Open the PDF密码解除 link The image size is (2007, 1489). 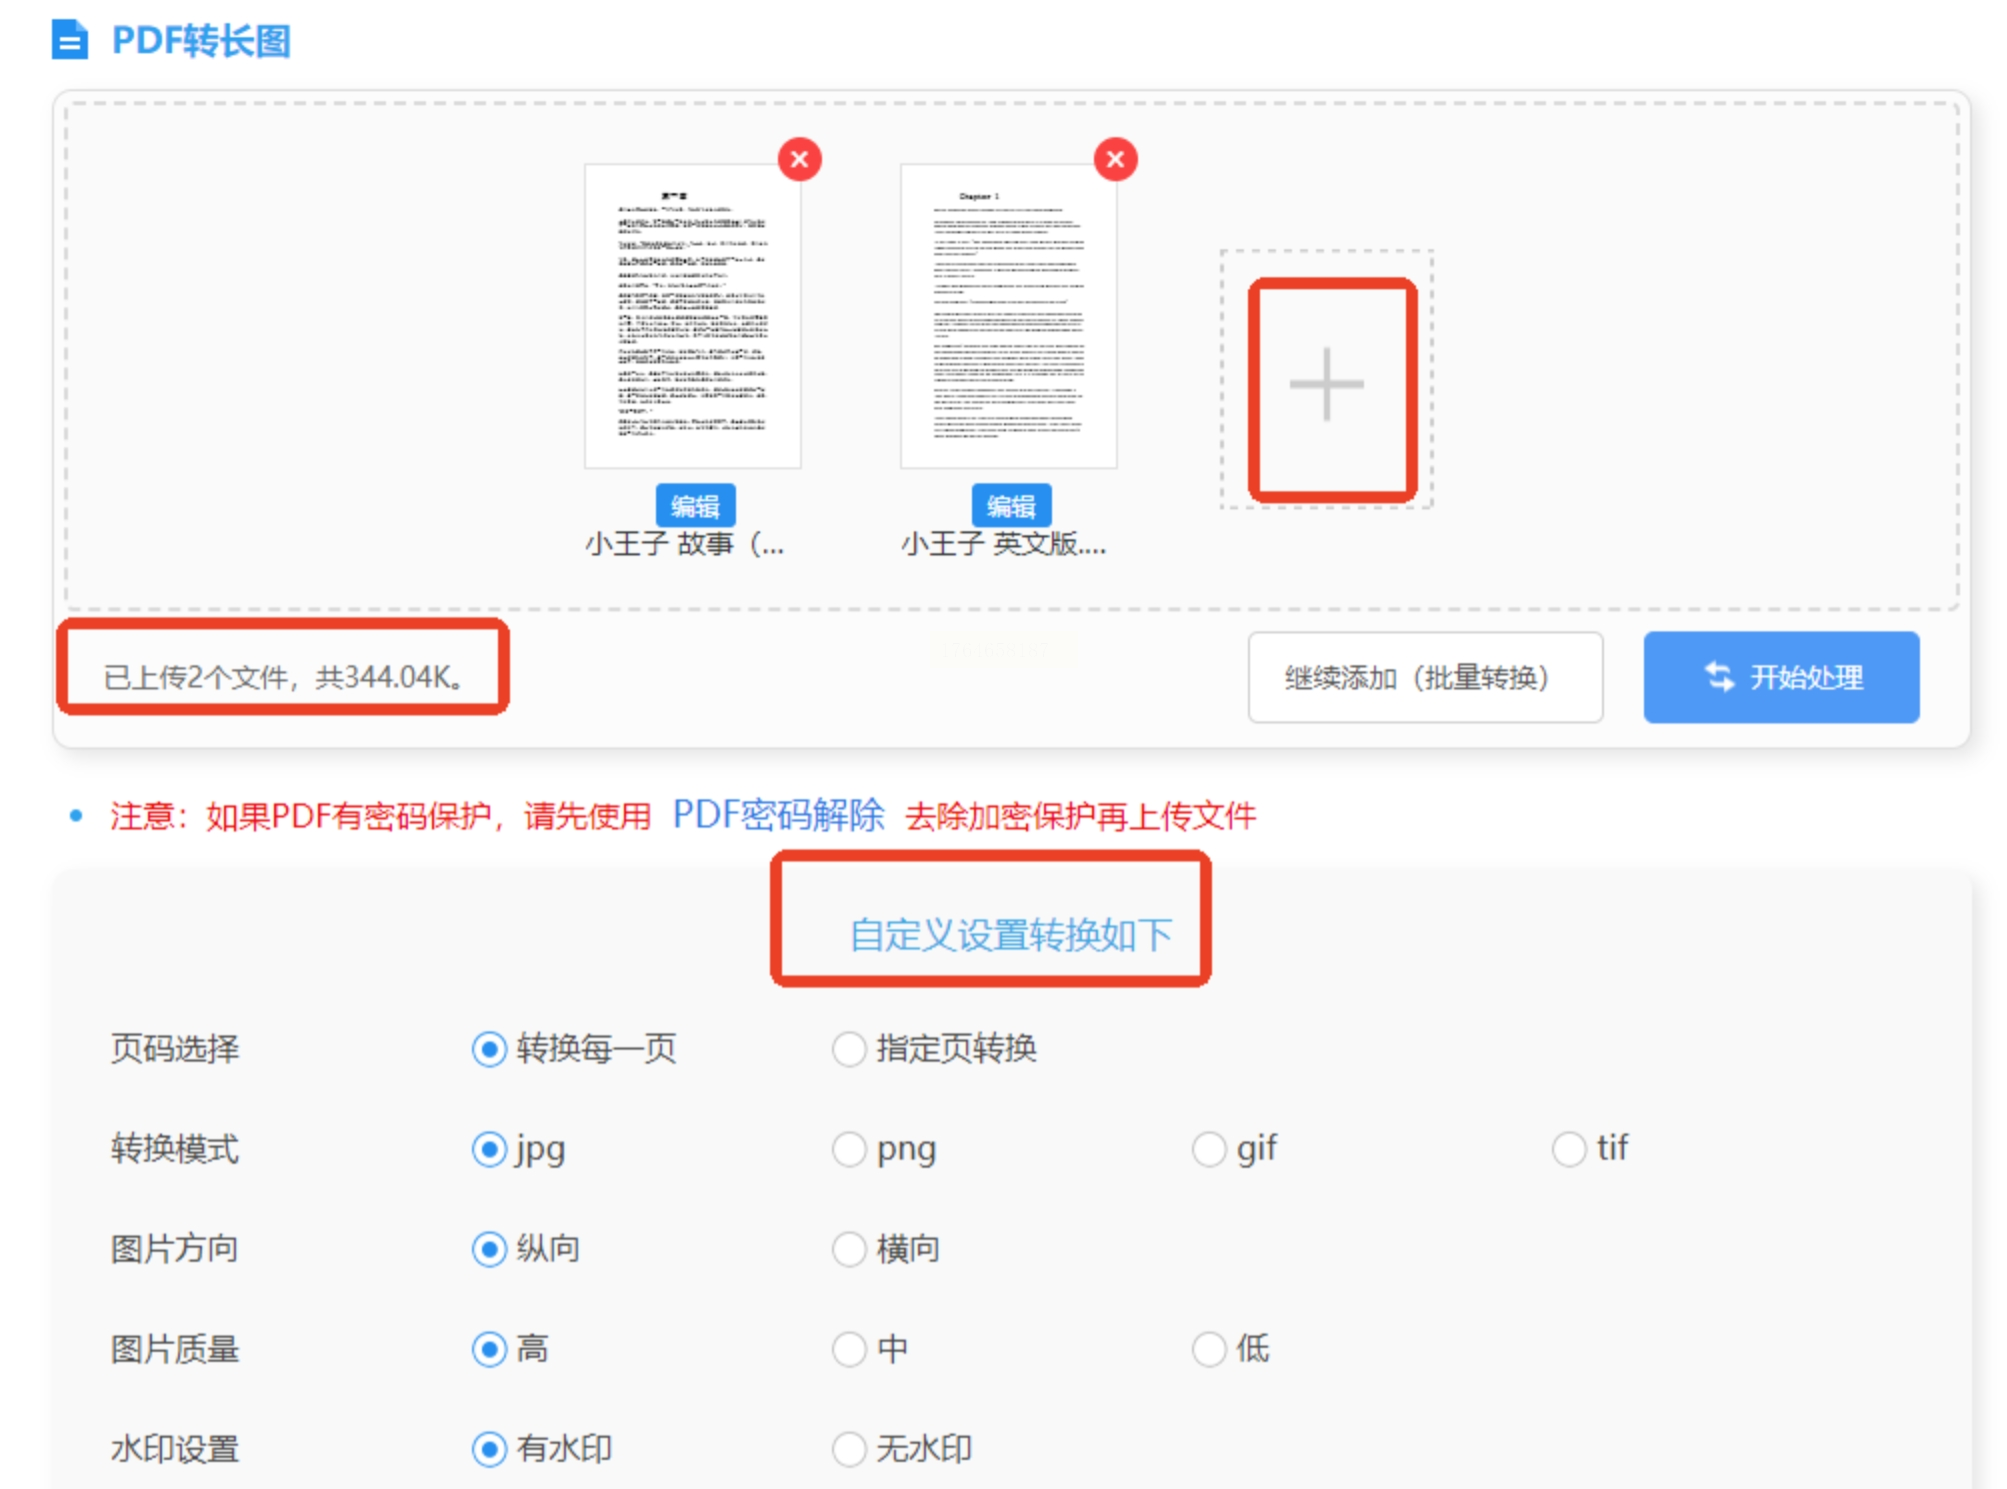coord(778,815)
